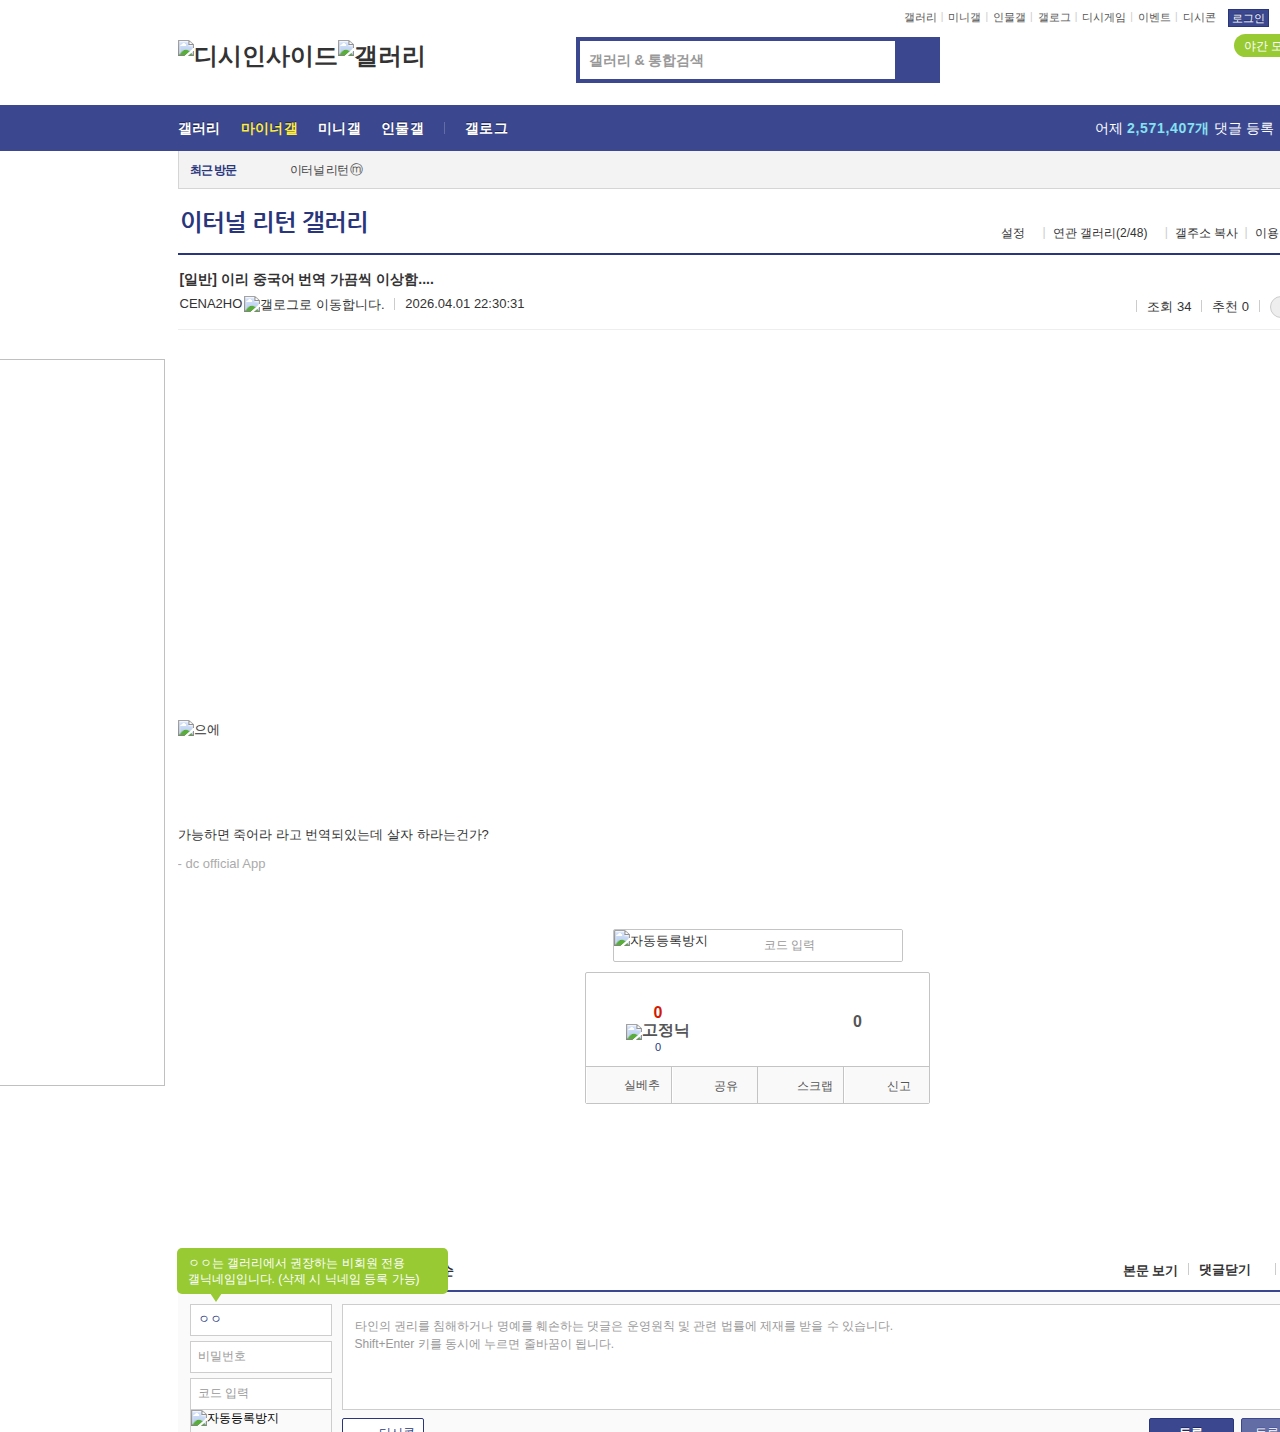Click the author name CENA2HO
This screenshot has width=1280, height=1432.
click(211, 304)
